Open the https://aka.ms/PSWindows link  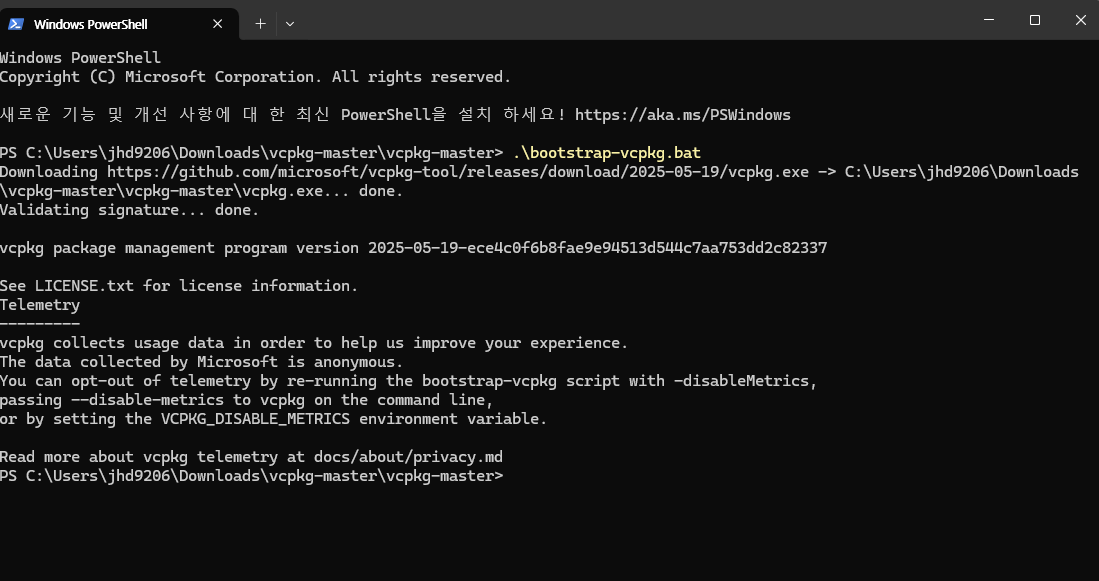pos(683,115)
